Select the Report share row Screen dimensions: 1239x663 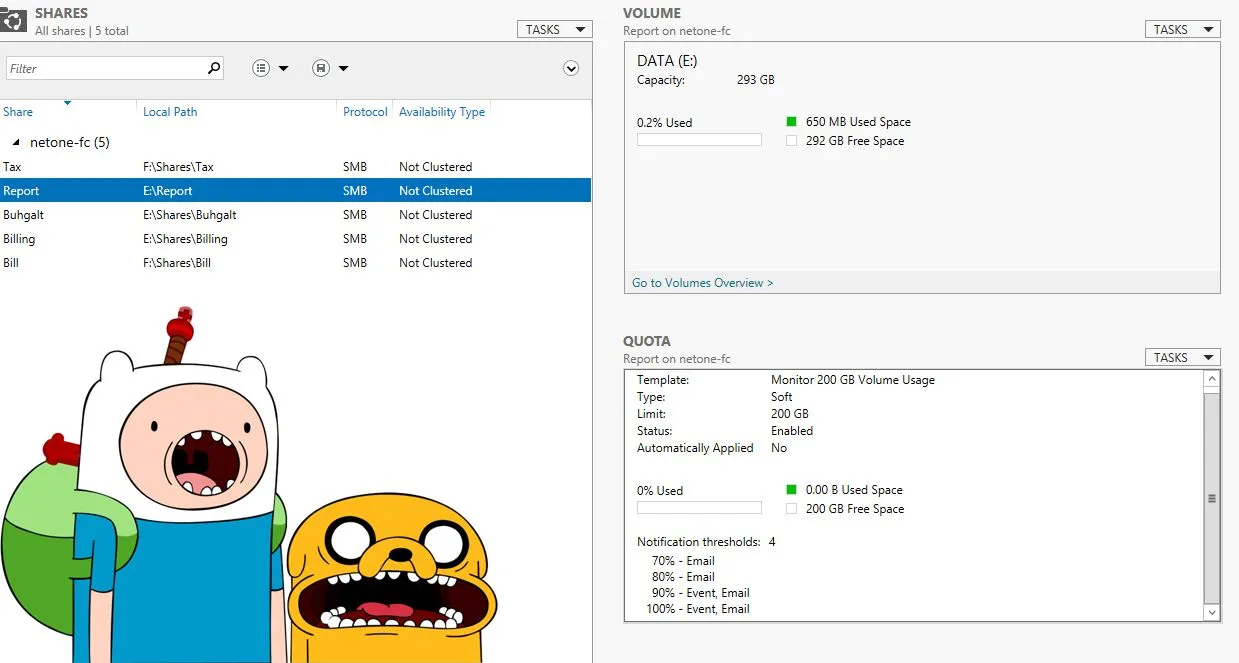pos(296,191)
